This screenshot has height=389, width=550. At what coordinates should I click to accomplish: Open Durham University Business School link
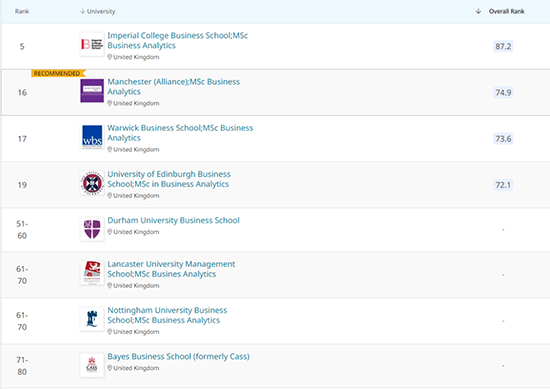point(173,220)
